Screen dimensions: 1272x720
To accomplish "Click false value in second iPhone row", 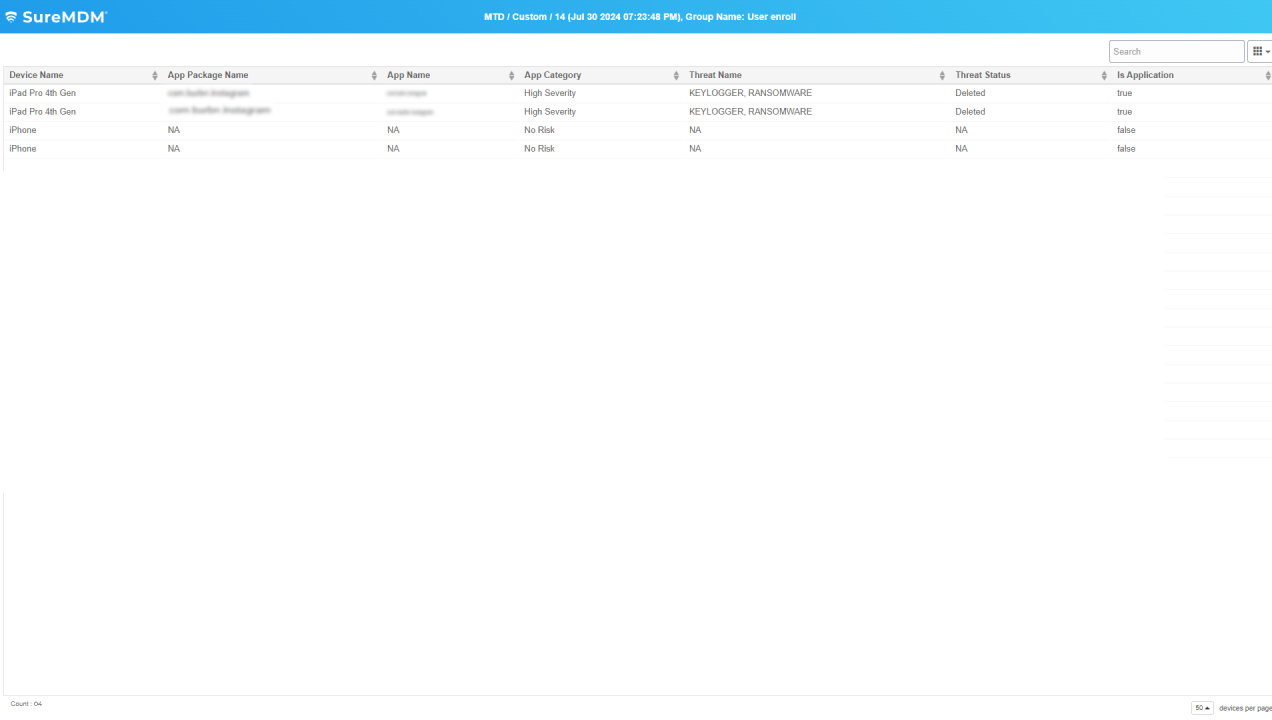I will 1126,149.
